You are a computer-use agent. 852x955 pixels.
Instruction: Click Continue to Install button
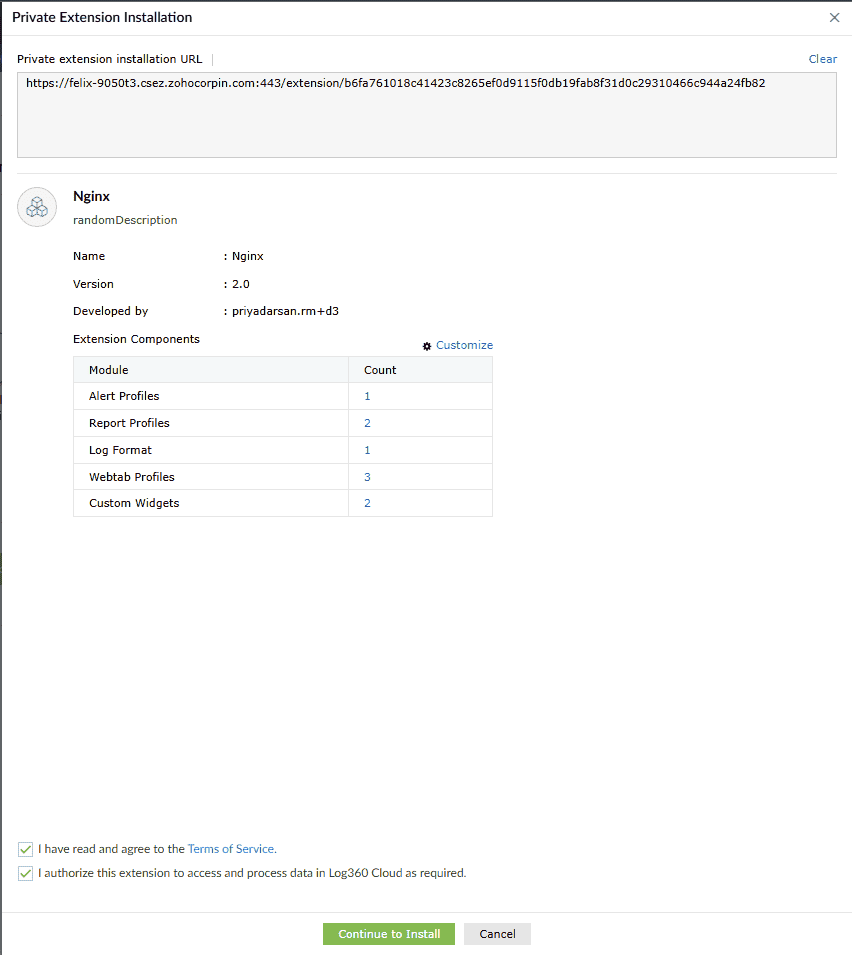coord(389,934)
